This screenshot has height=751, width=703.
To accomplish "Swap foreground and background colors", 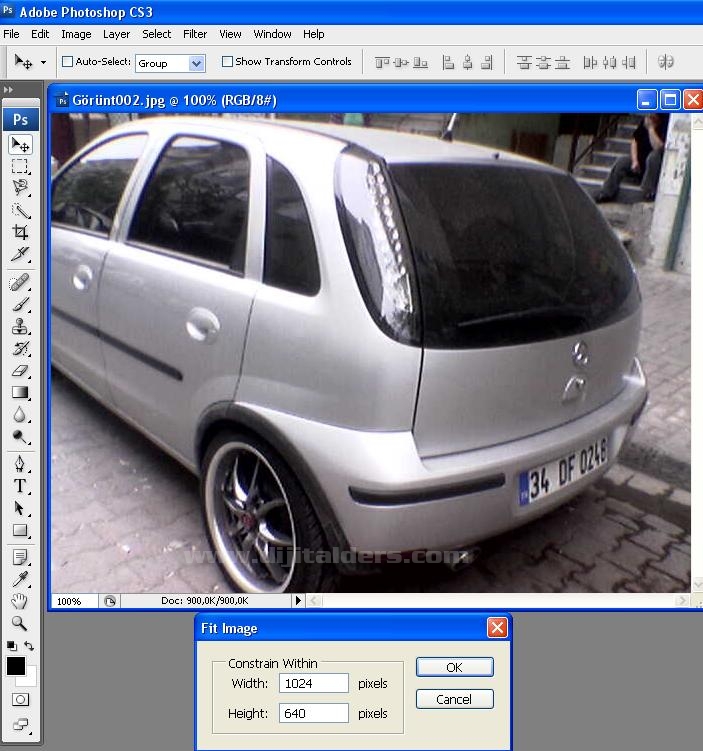I will [x=29, y=646].
